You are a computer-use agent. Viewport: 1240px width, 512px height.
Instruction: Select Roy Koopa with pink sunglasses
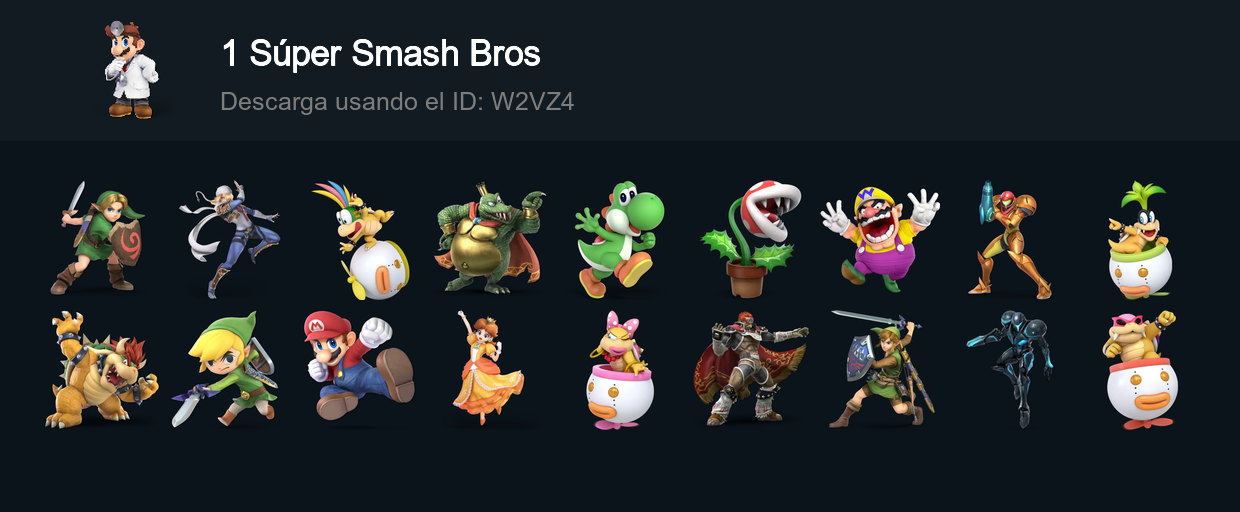pyautogui.click(x=1140, y=369)
